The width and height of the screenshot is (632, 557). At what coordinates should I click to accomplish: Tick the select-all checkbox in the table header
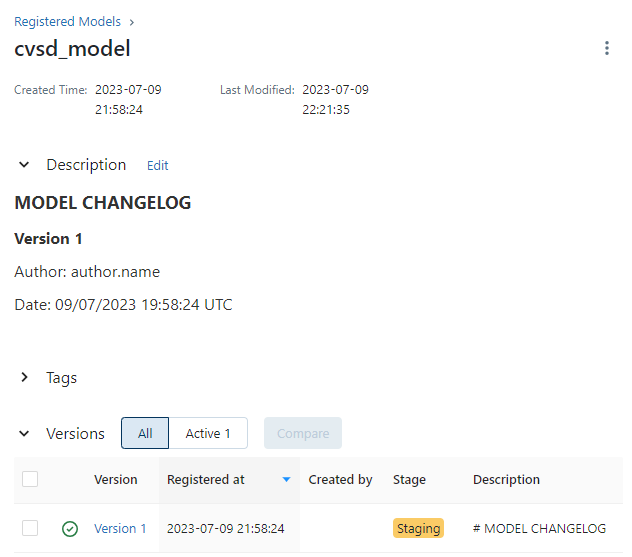click(30, 480)
